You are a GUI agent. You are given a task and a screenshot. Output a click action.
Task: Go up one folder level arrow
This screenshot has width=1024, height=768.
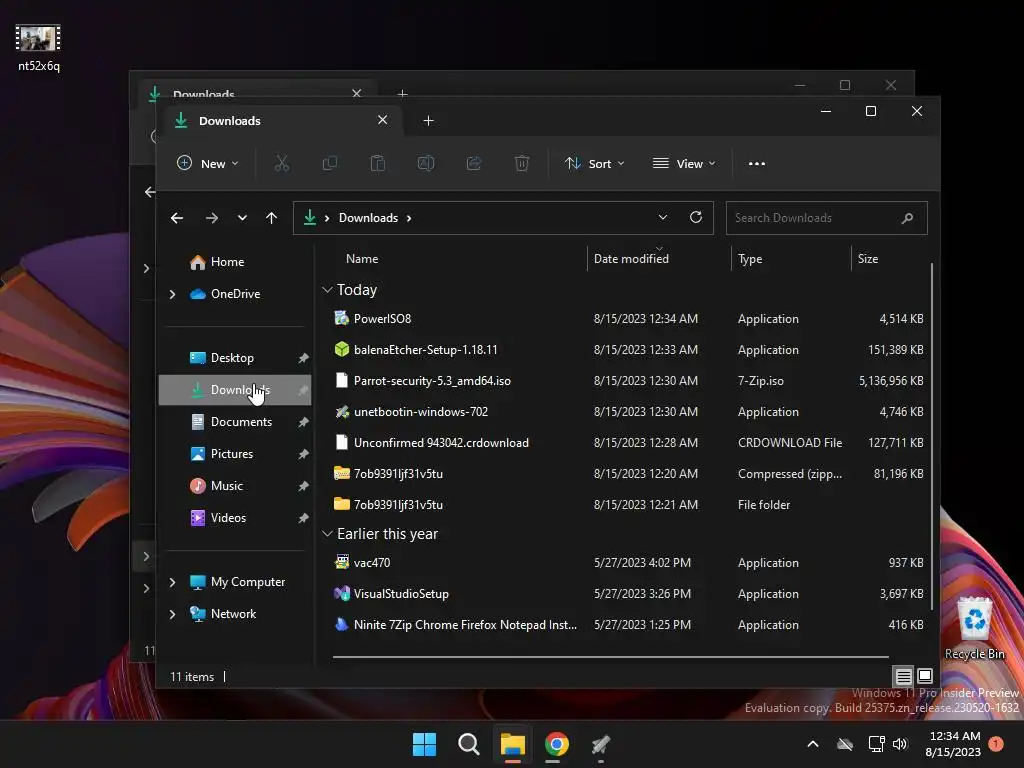[272, 218]
